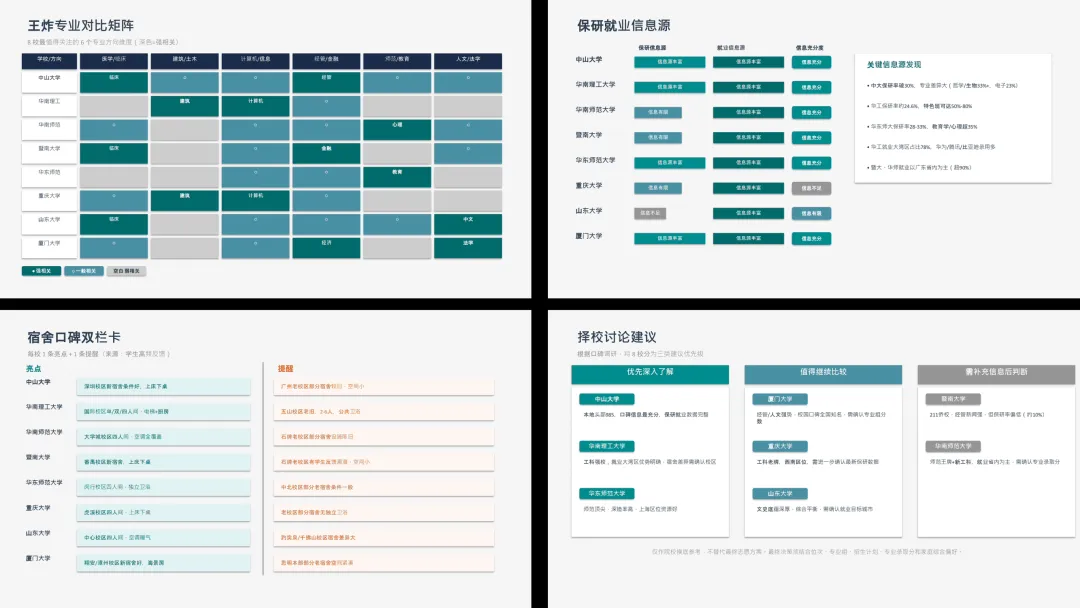Screen dimensions: 1080x608
Task: Select the disclaimer footnote on 择校讨论建议 slide
Action: [x=805, y=552]
